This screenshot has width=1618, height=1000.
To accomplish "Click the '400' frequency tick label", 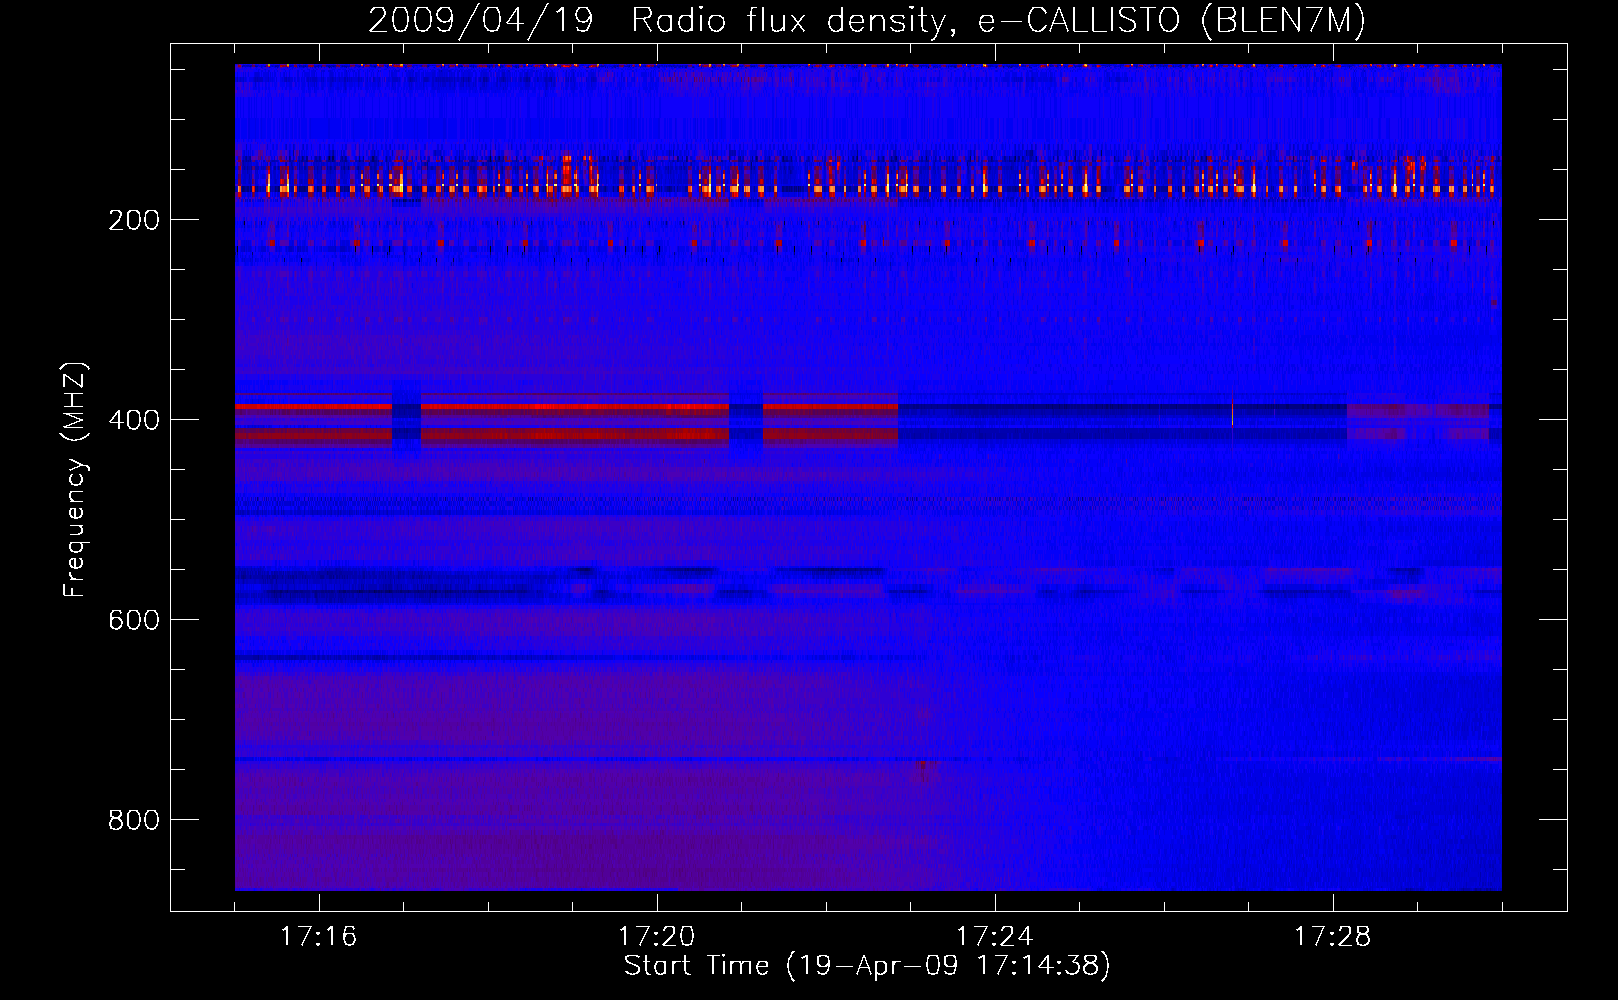I will [x=134, y=420].
